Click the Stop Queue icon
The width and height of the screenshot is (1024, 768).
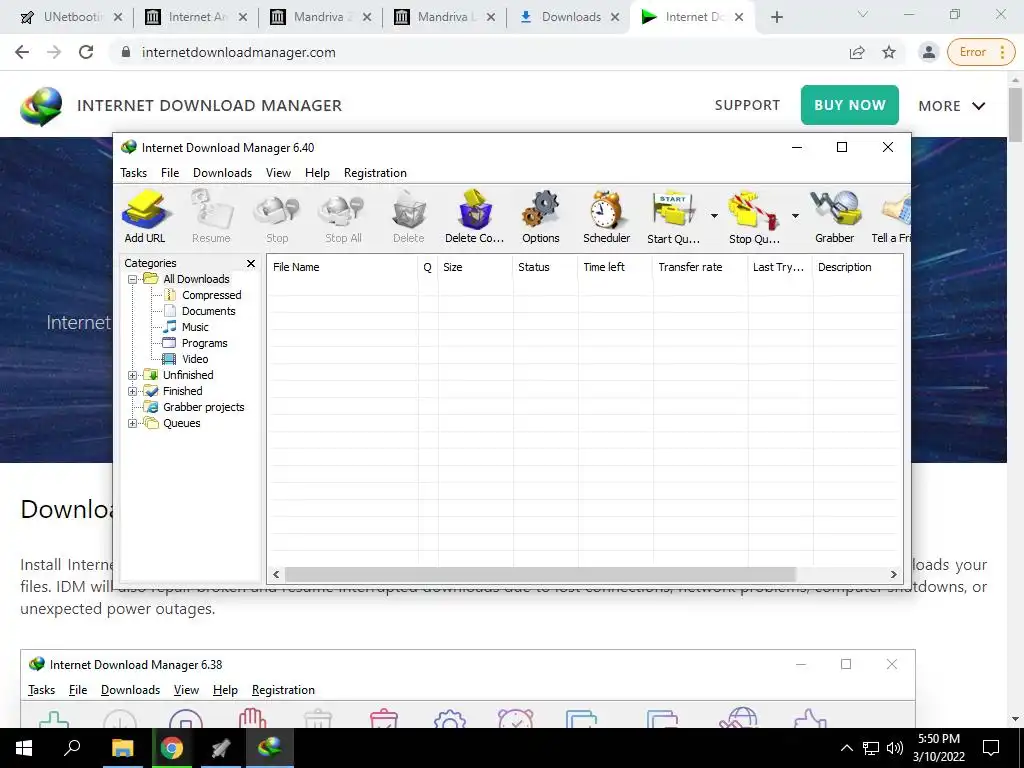(754, 217)
